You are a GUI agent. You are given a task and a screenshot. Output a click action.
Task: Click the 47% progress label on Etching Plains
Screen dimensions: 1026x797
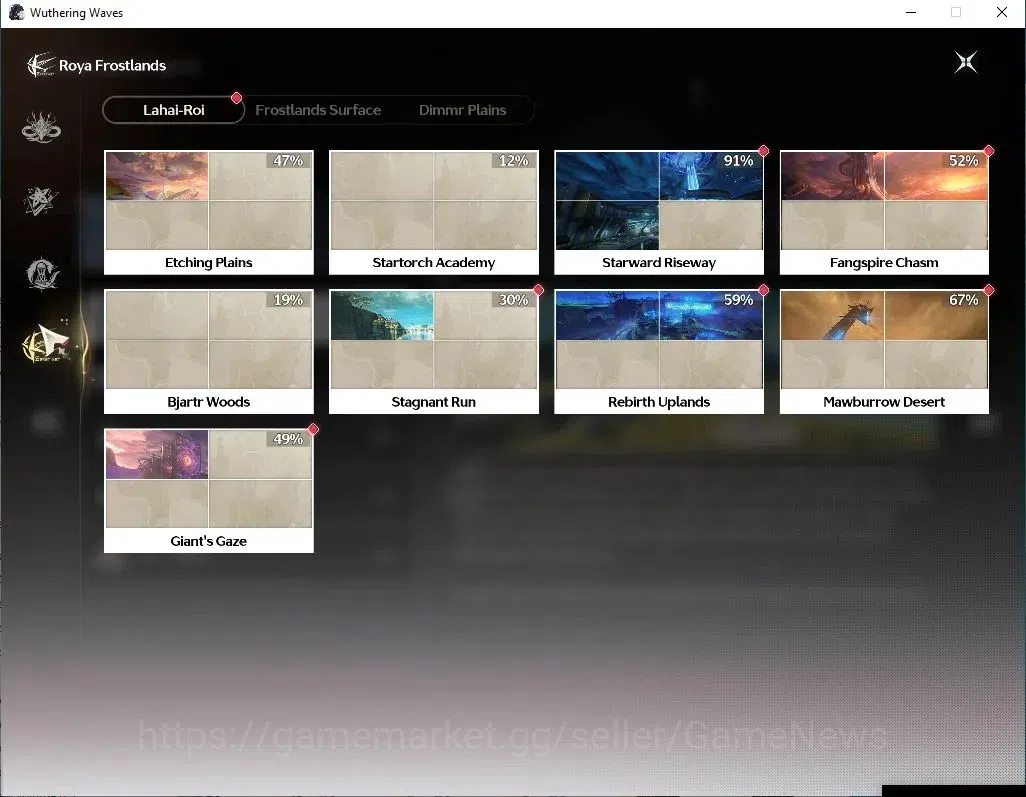pos(288,161)
